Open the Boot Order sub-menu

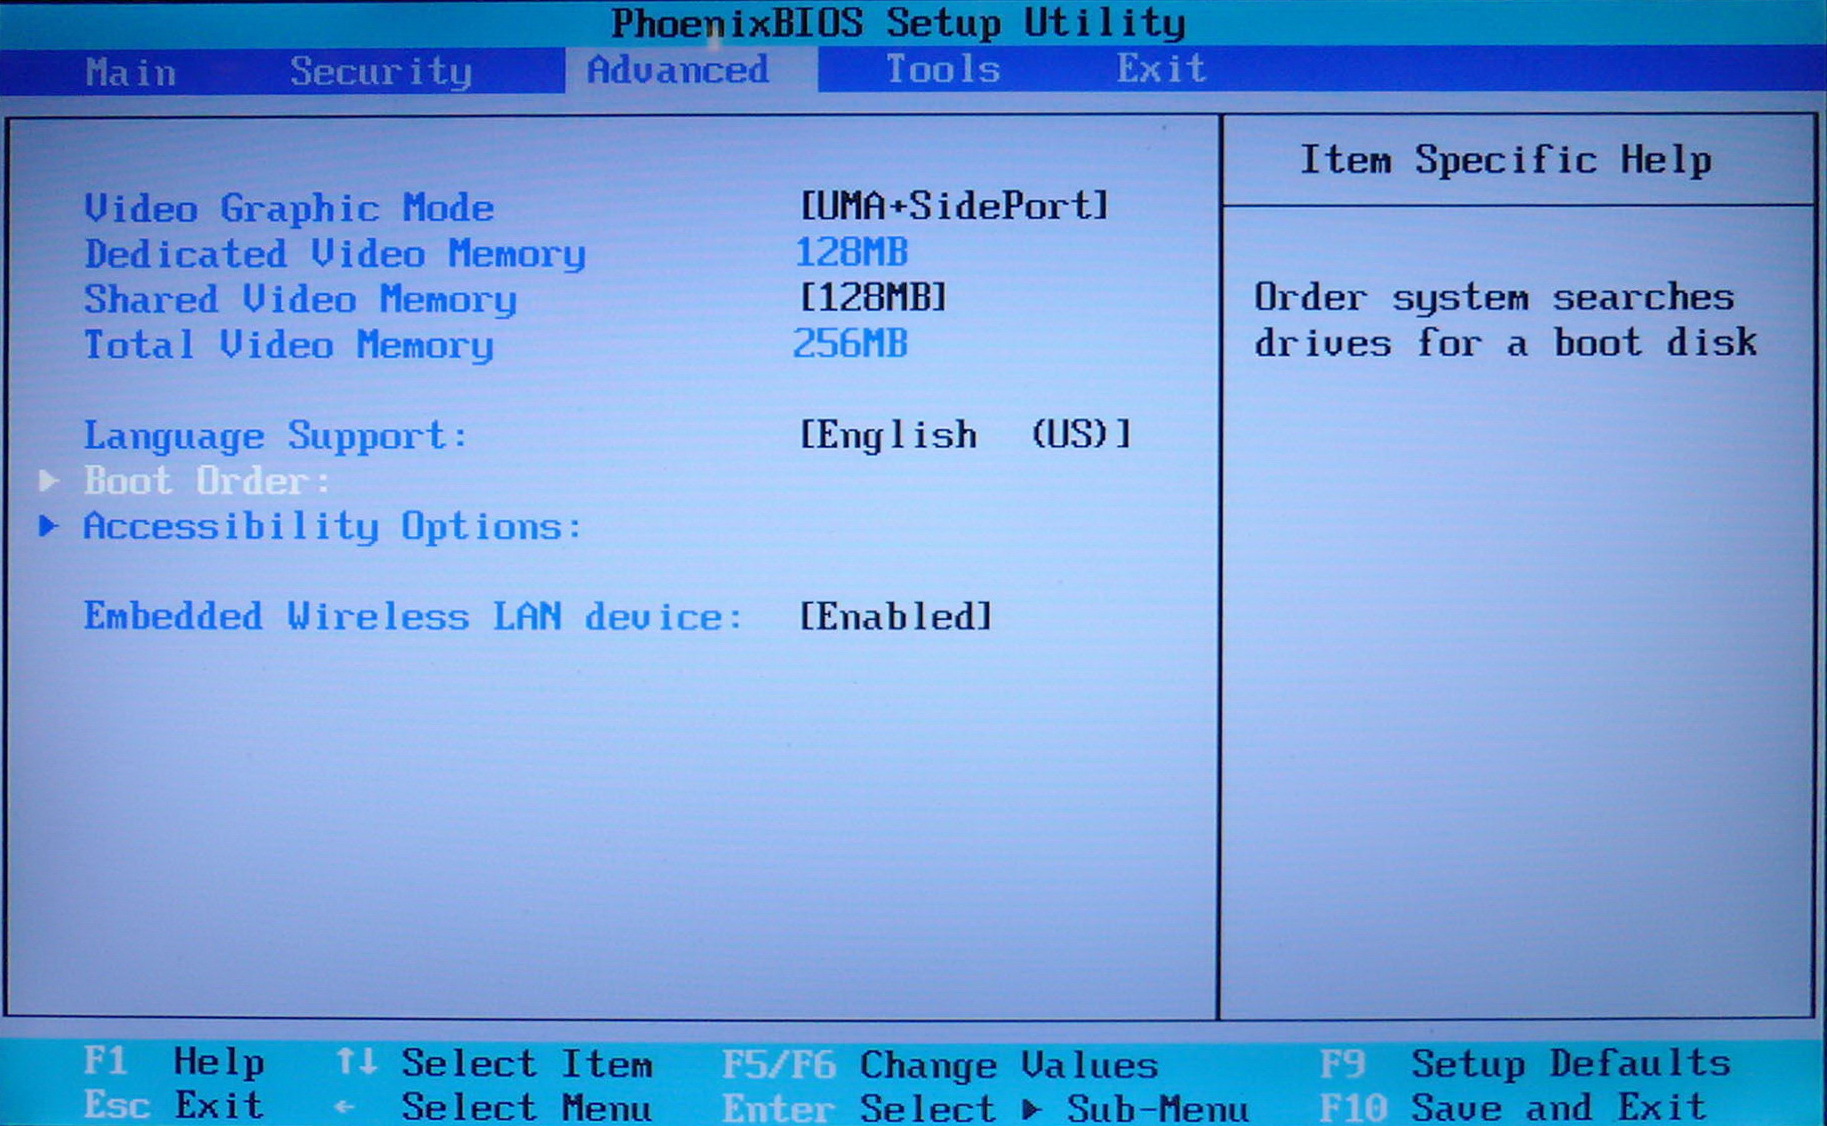point(207,481)
